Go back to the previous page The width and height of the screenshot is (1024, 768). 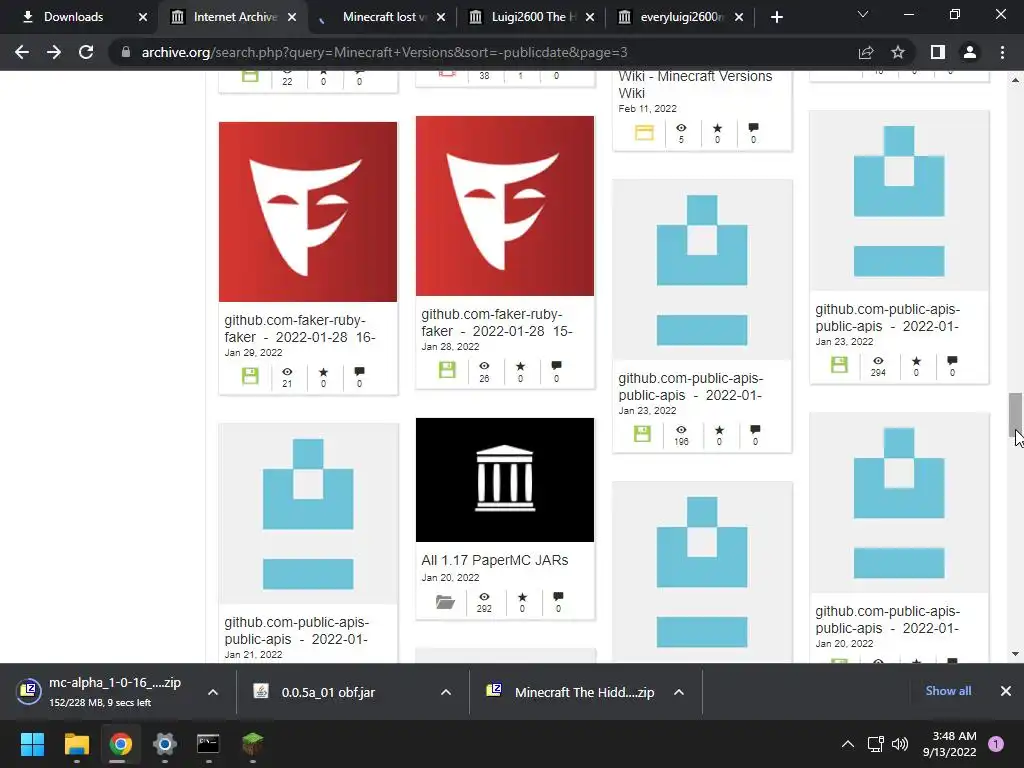22,52
